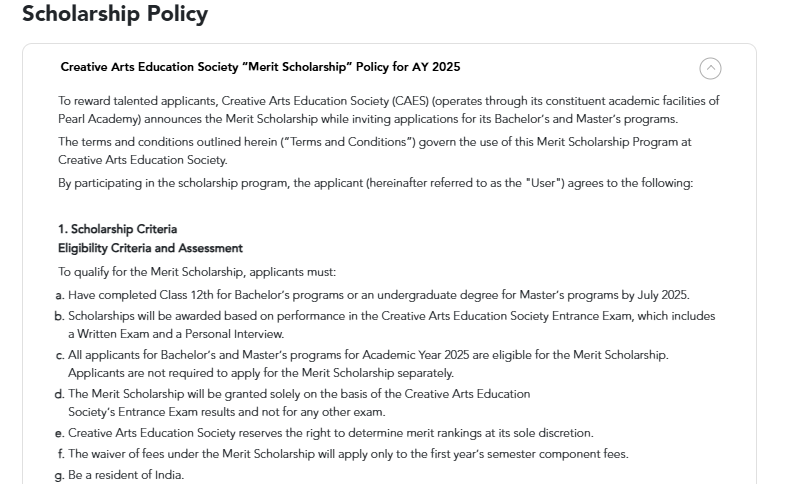This screenshot has width=802, height=484.
Task: Click item c about Academic Year 2025 eligibility
Action: tap(368, 355)
